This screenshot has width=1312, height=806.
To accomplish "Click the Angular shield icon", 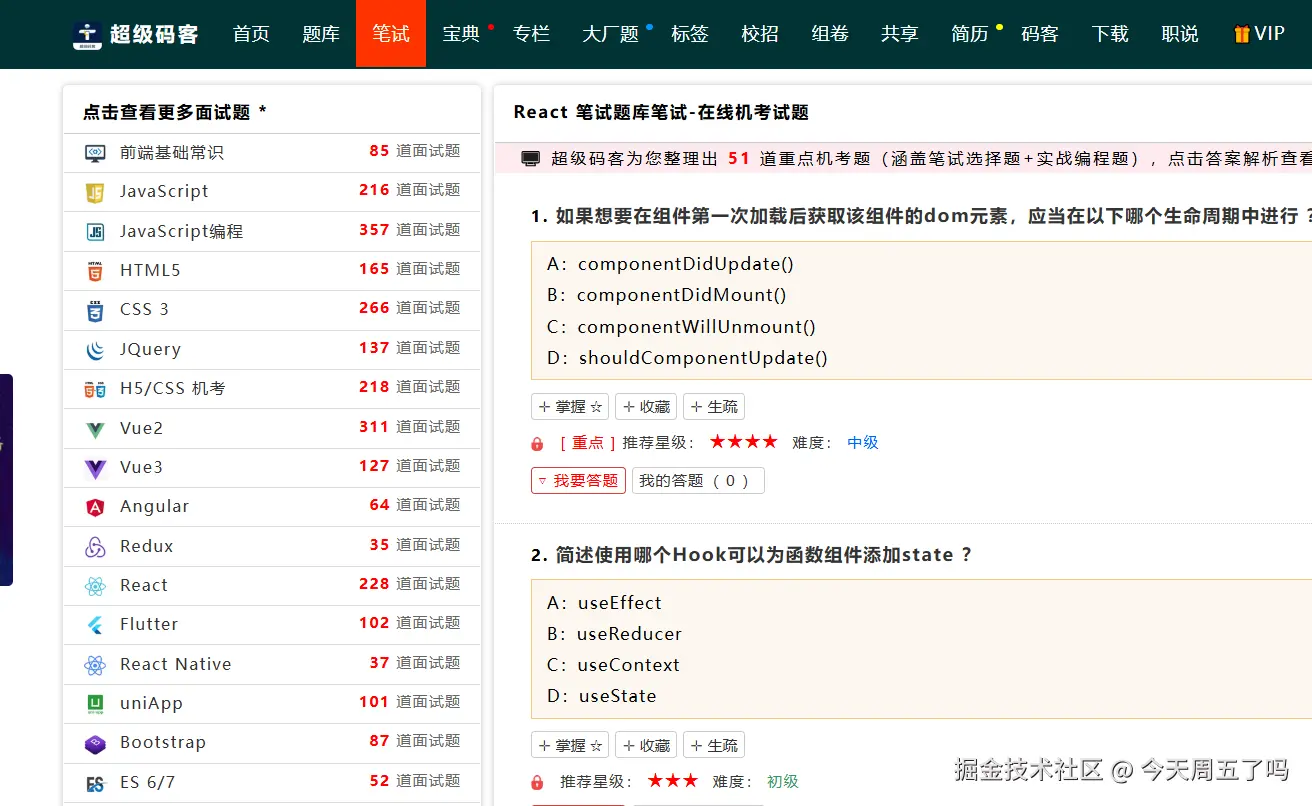I will (x=93, y=506).
